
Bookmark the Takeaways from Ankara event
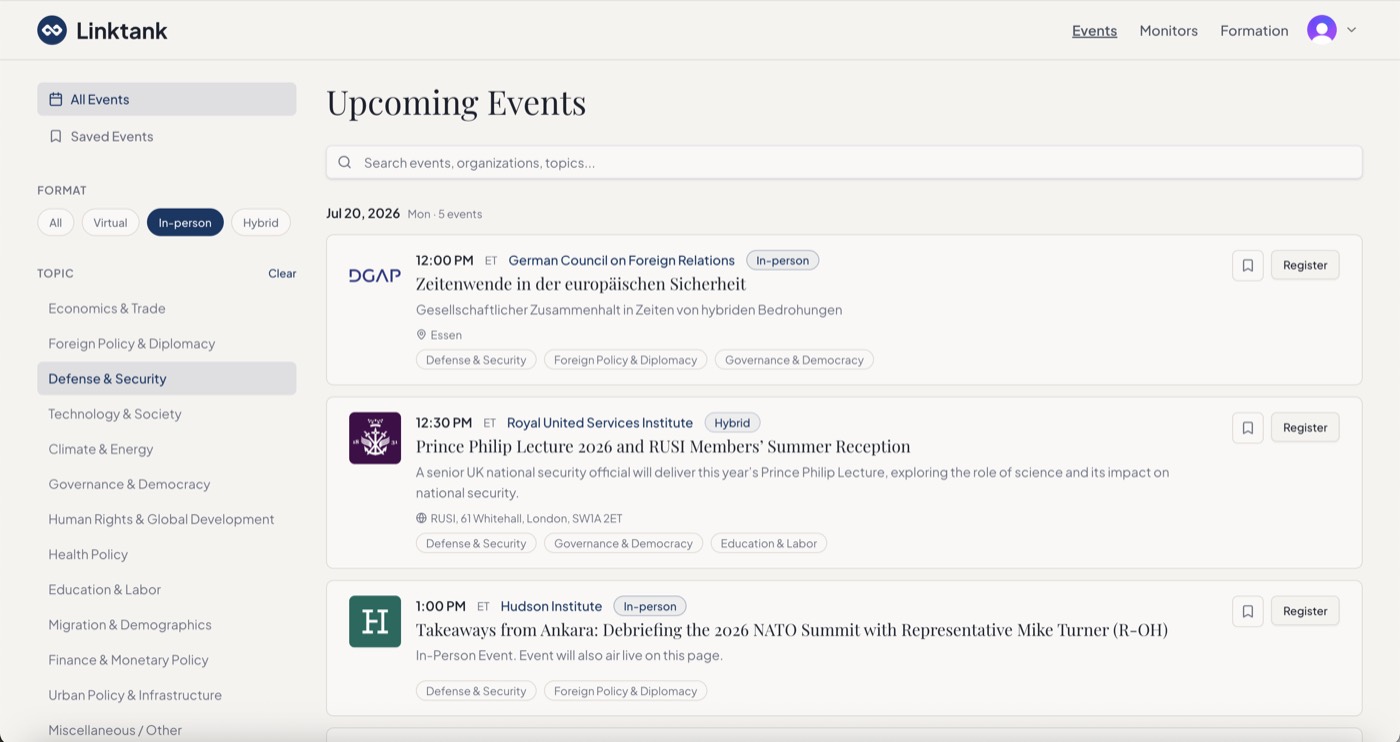click(x=1248, y=611)
